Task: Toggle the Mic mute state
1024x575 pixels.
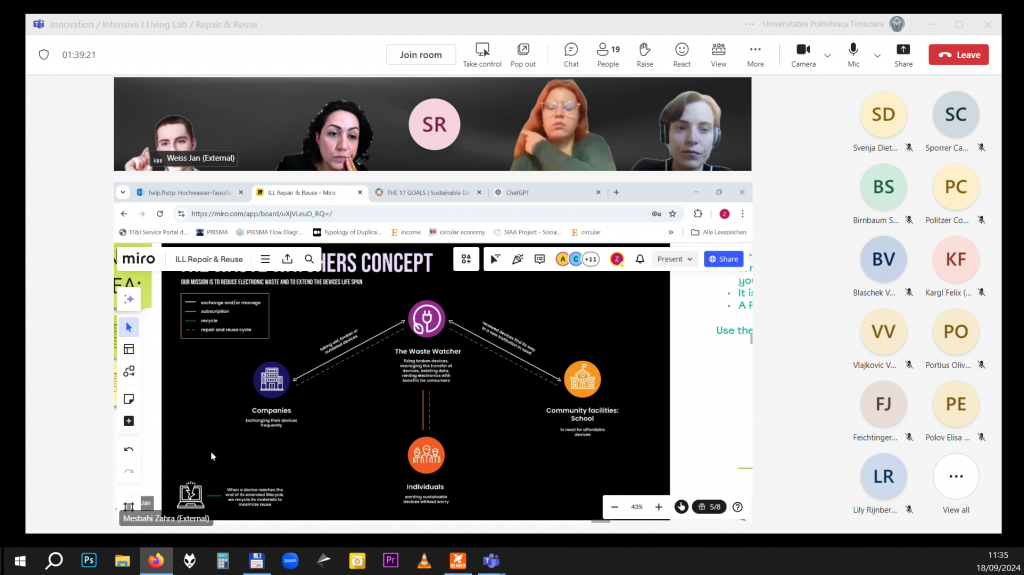Action: (x=853, y=55)
